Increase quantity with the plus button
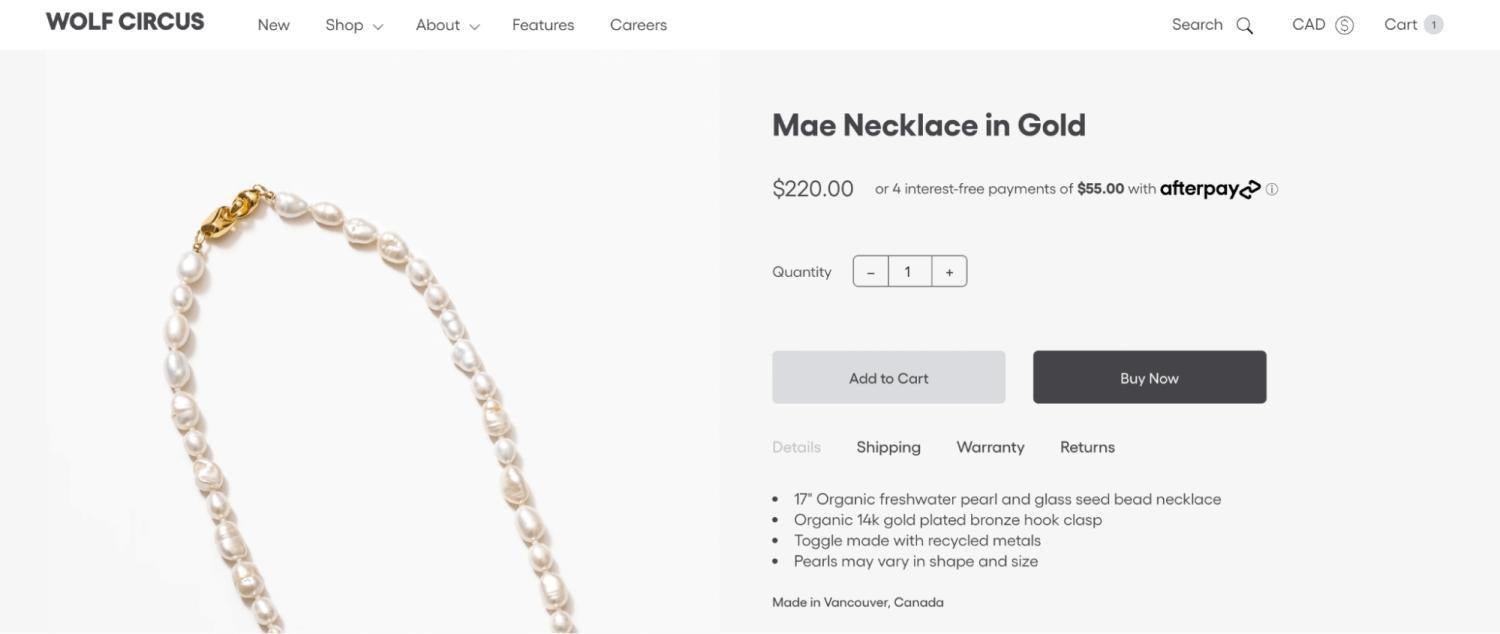 (949, 272)
